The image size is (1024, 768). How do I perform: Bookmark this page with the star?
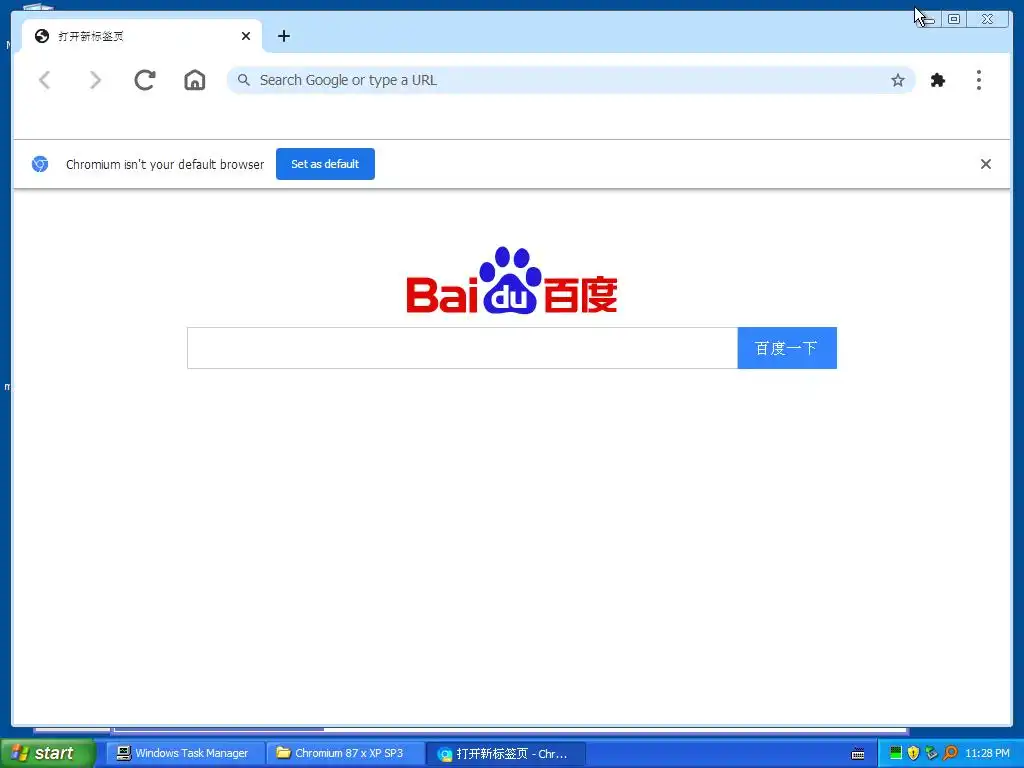click(x=898, y=80)
